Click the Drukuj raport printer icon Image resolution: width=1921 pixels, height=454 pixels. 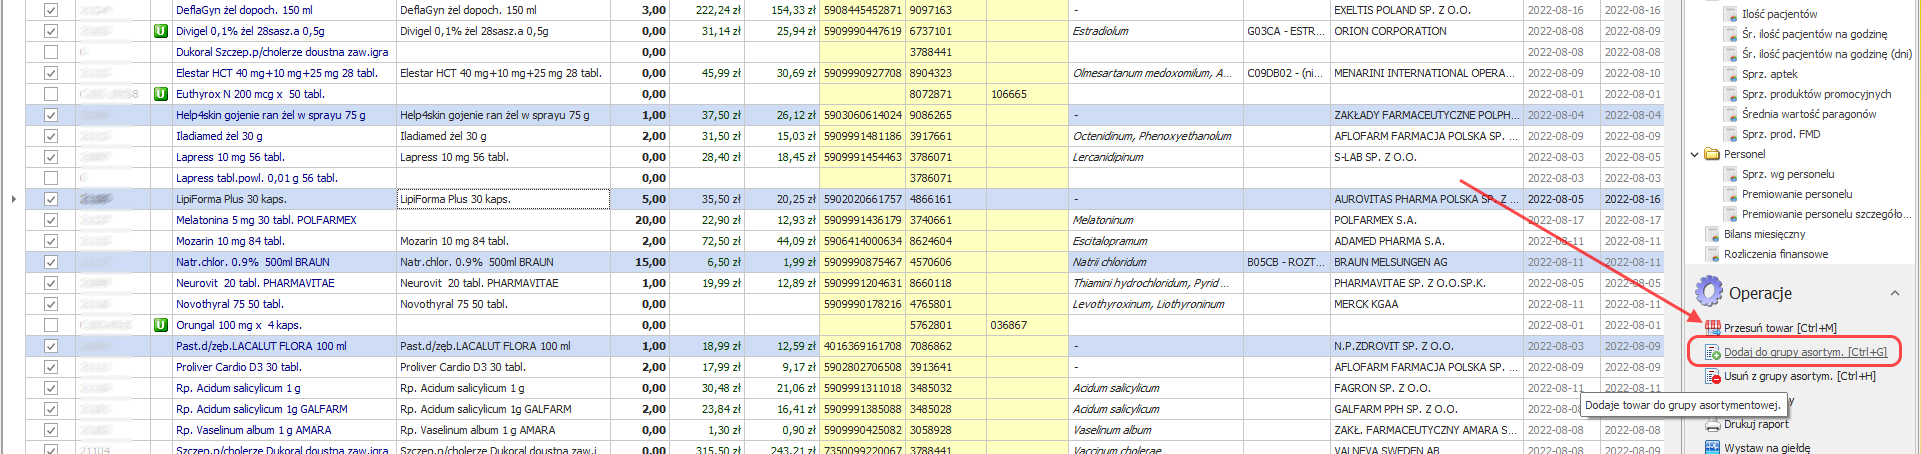pyautogui.click(x=1713, y=424)
